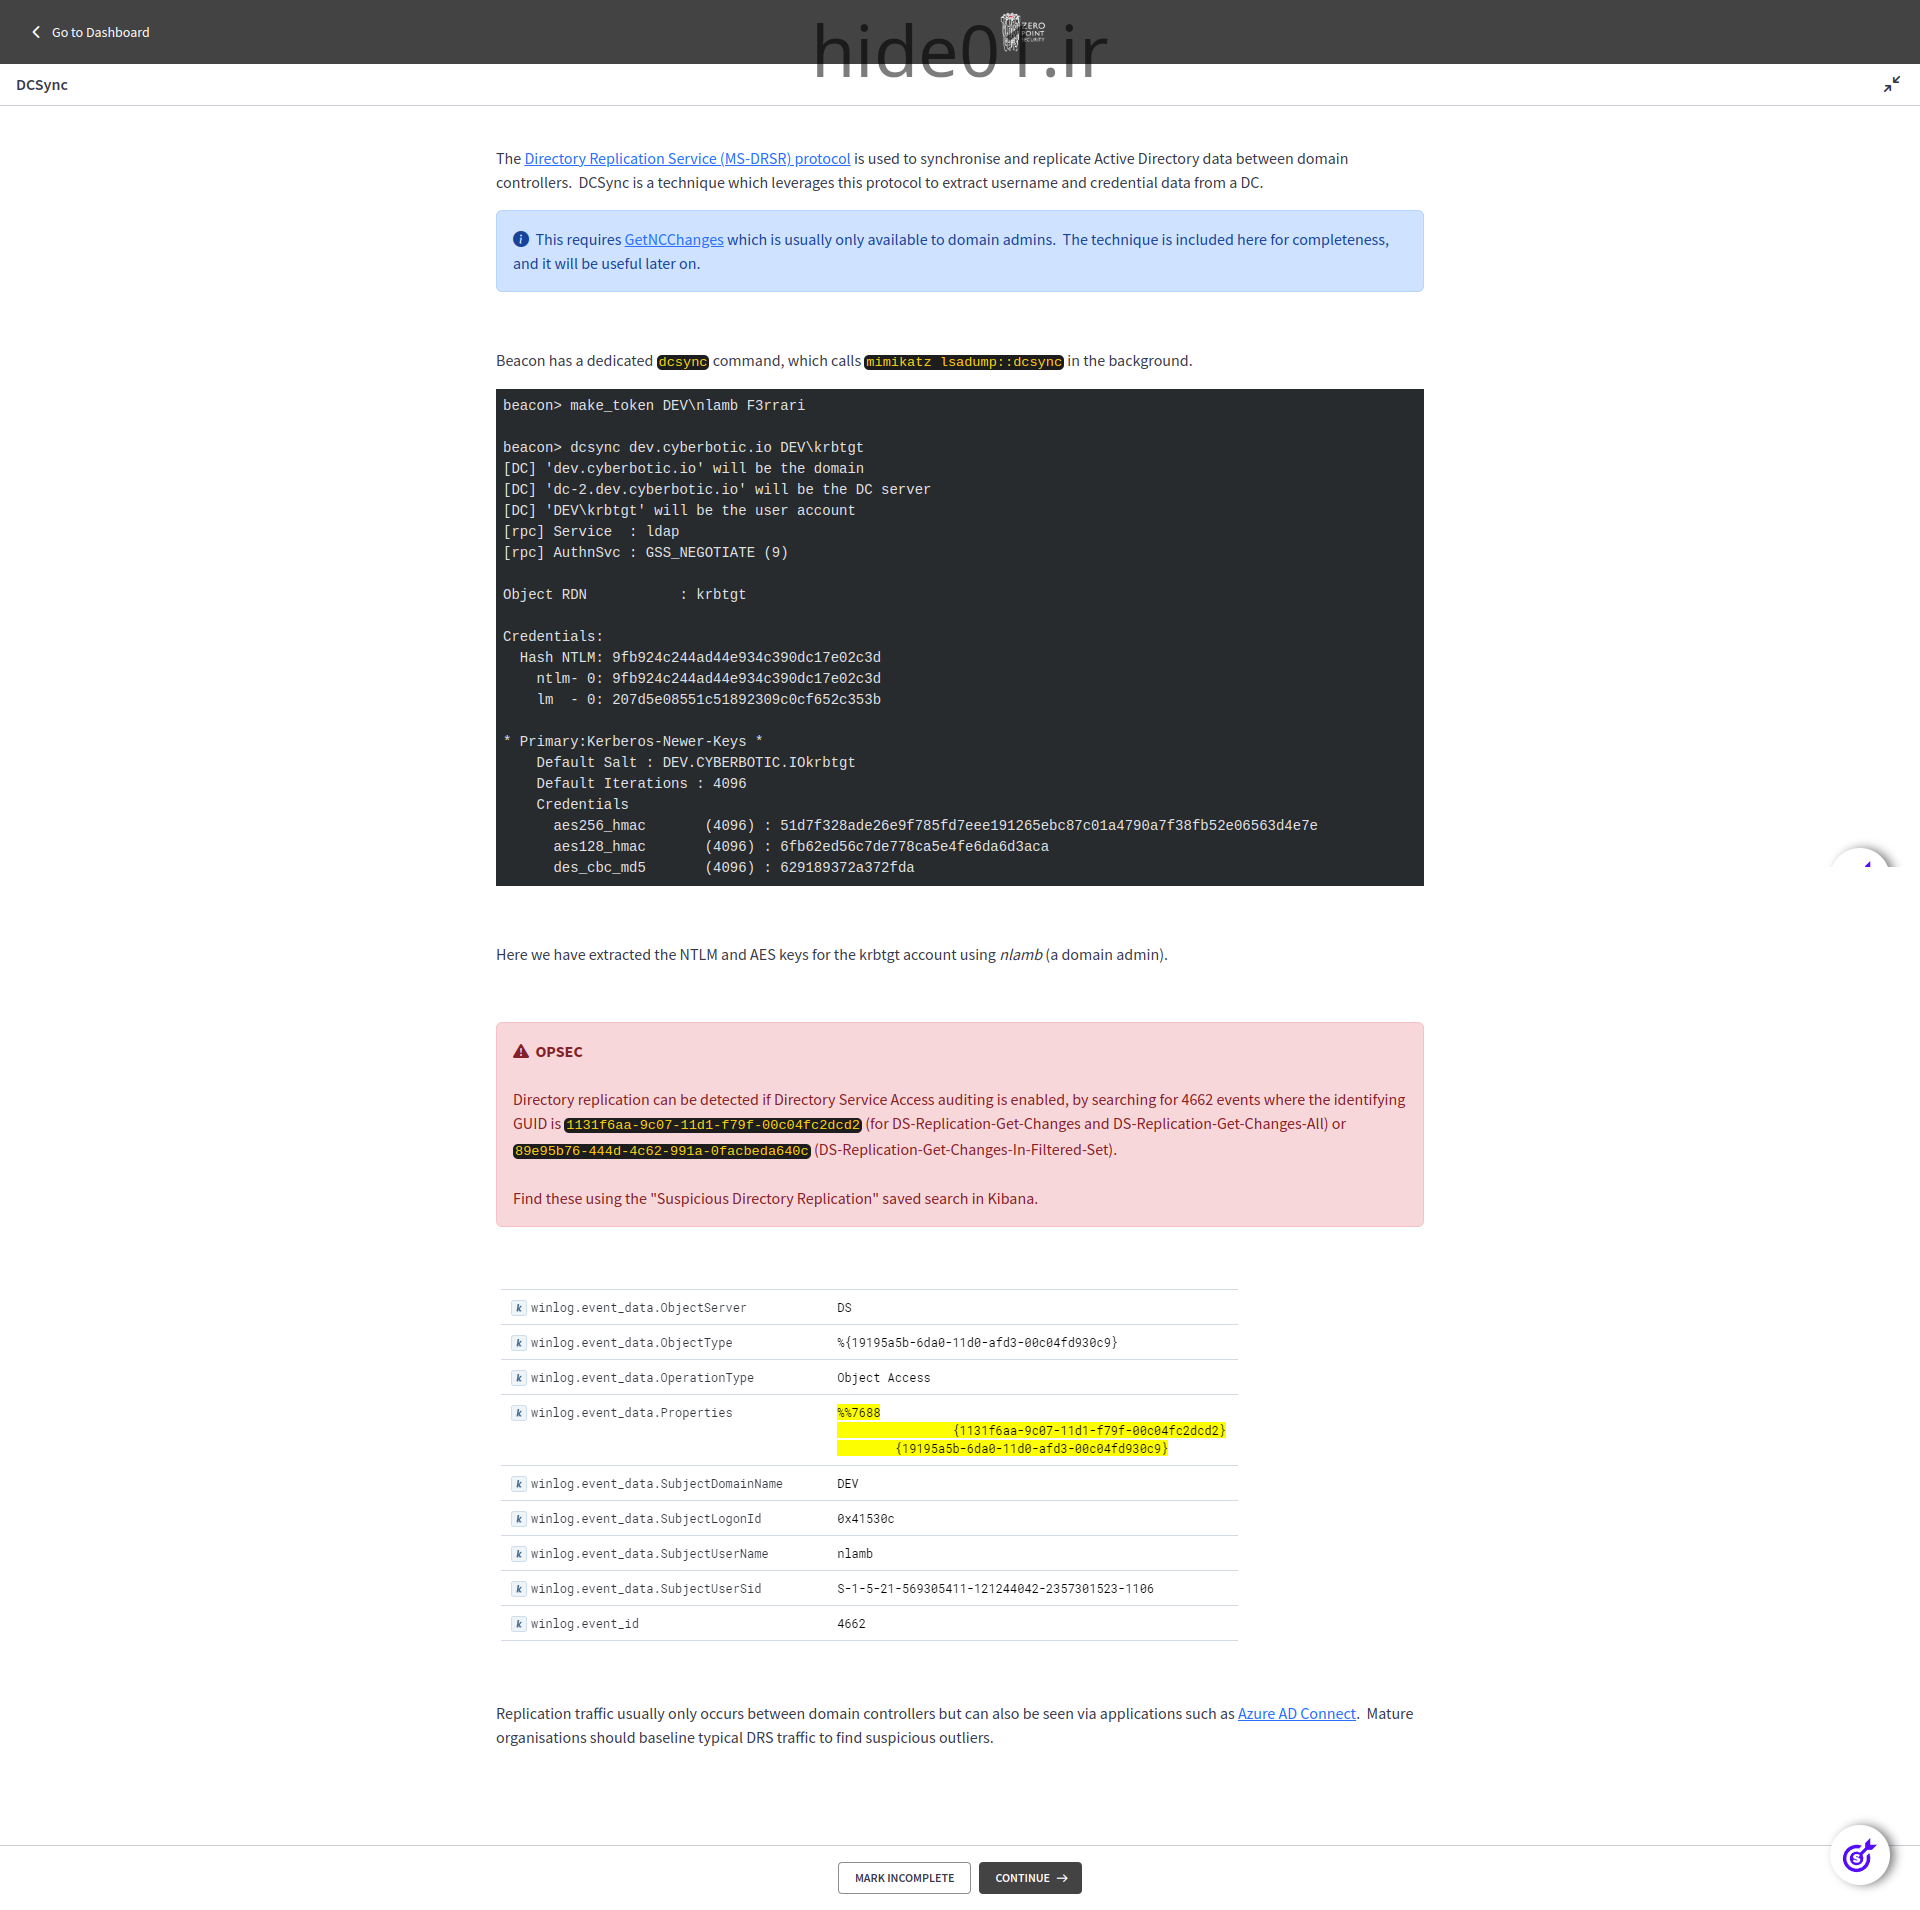Click the lm - 0 hash line

pos(708,700)
